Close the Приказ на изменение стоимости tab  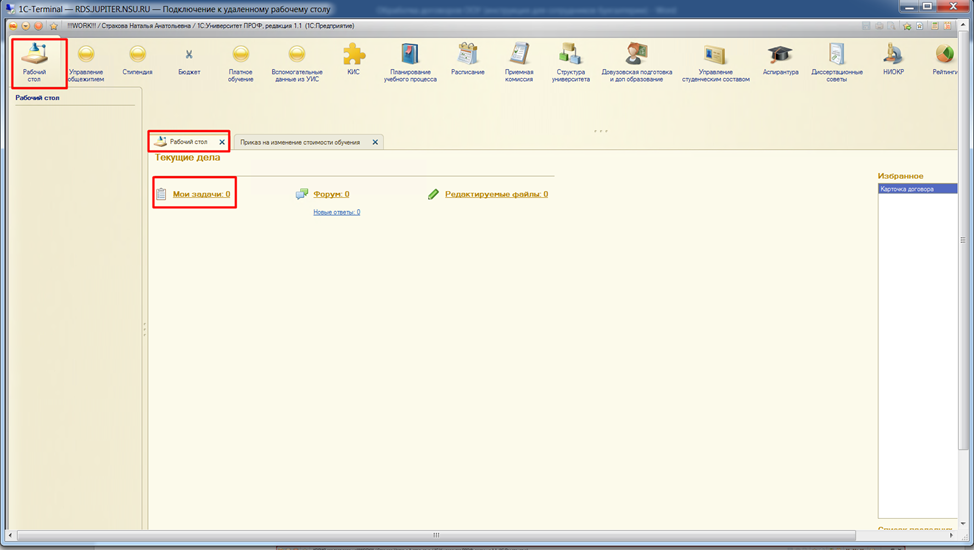tap(375, 142)
